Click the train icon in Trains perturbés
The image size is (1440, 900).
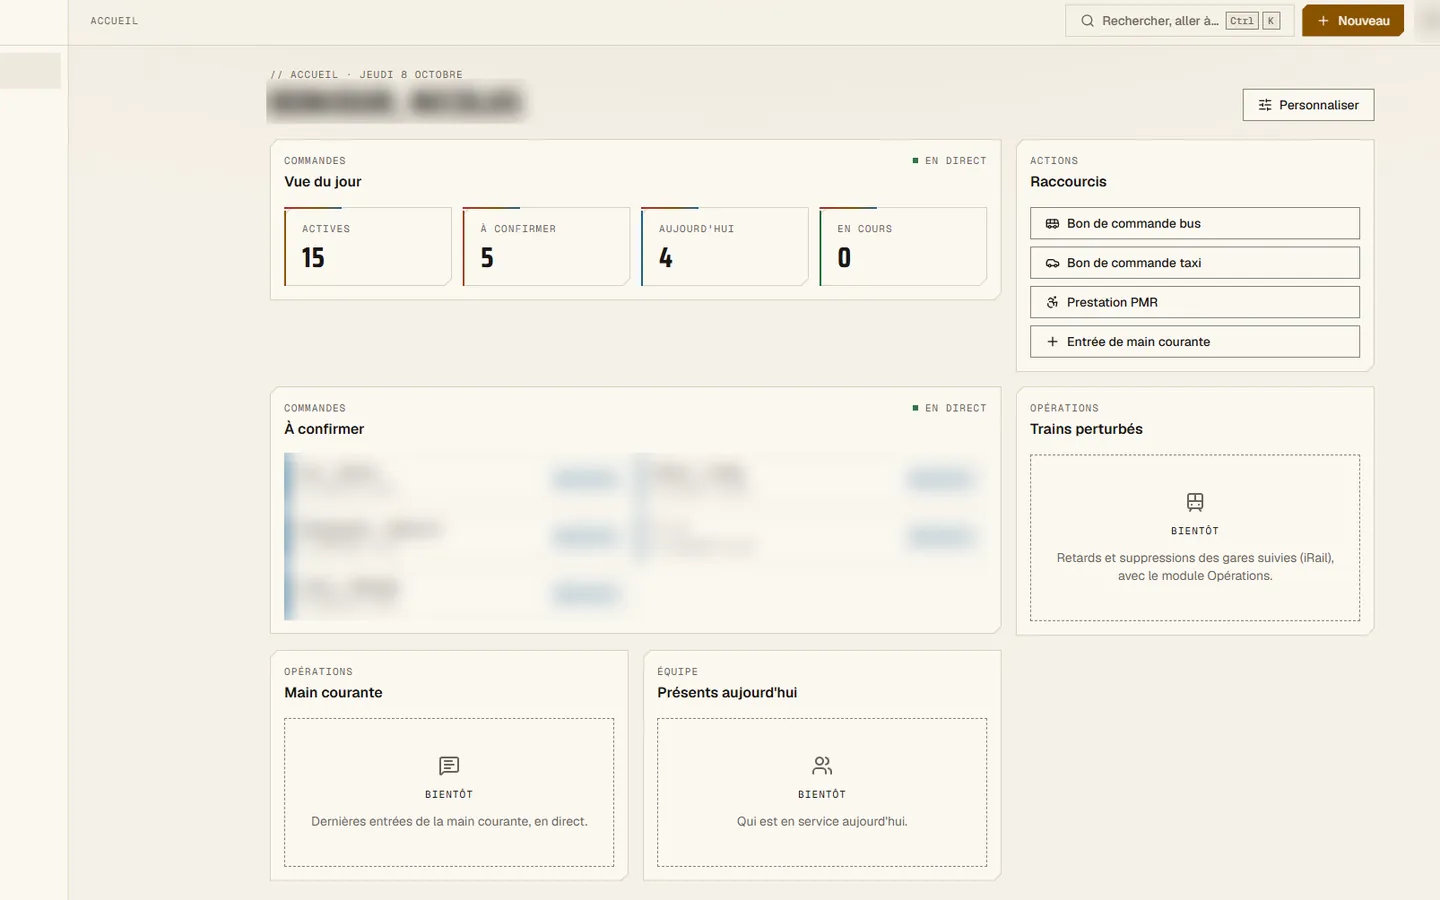click(1195, 502)
